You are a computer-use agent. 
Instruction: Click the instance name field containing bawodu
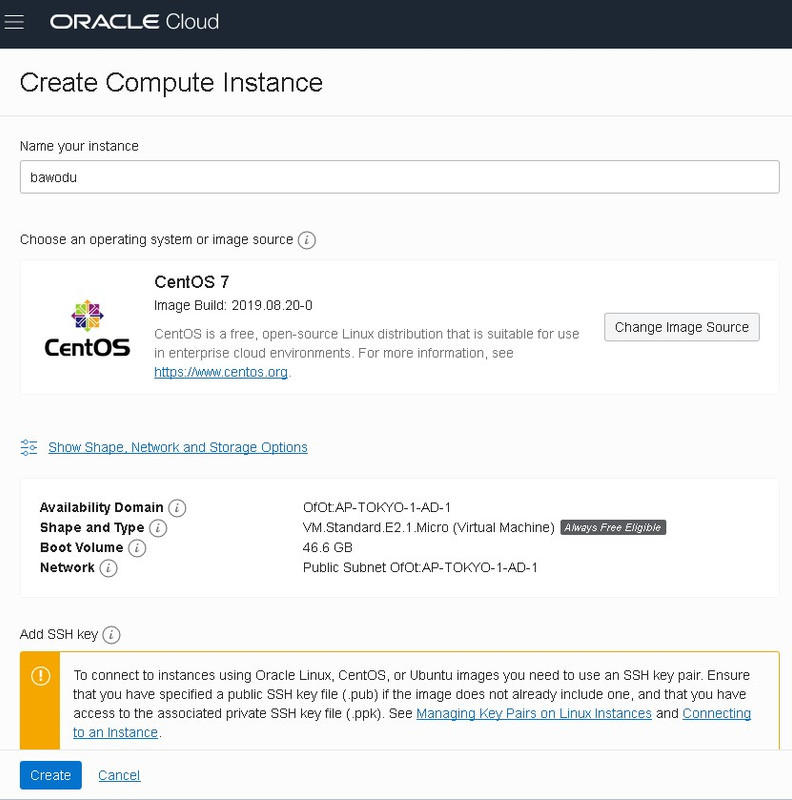click(x=400, y=177)
